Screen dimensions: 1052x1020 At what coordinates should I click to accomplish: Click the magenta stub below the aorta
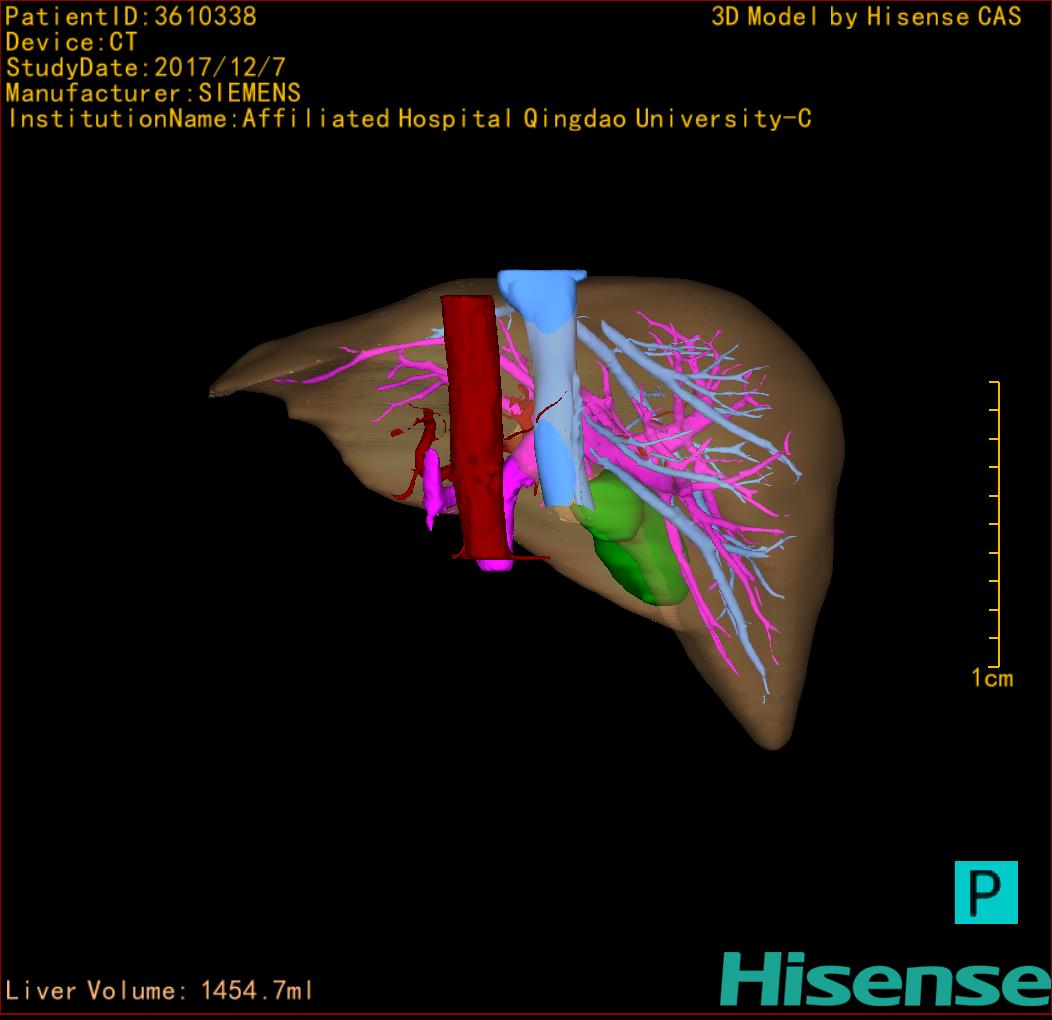click(494, 565)
